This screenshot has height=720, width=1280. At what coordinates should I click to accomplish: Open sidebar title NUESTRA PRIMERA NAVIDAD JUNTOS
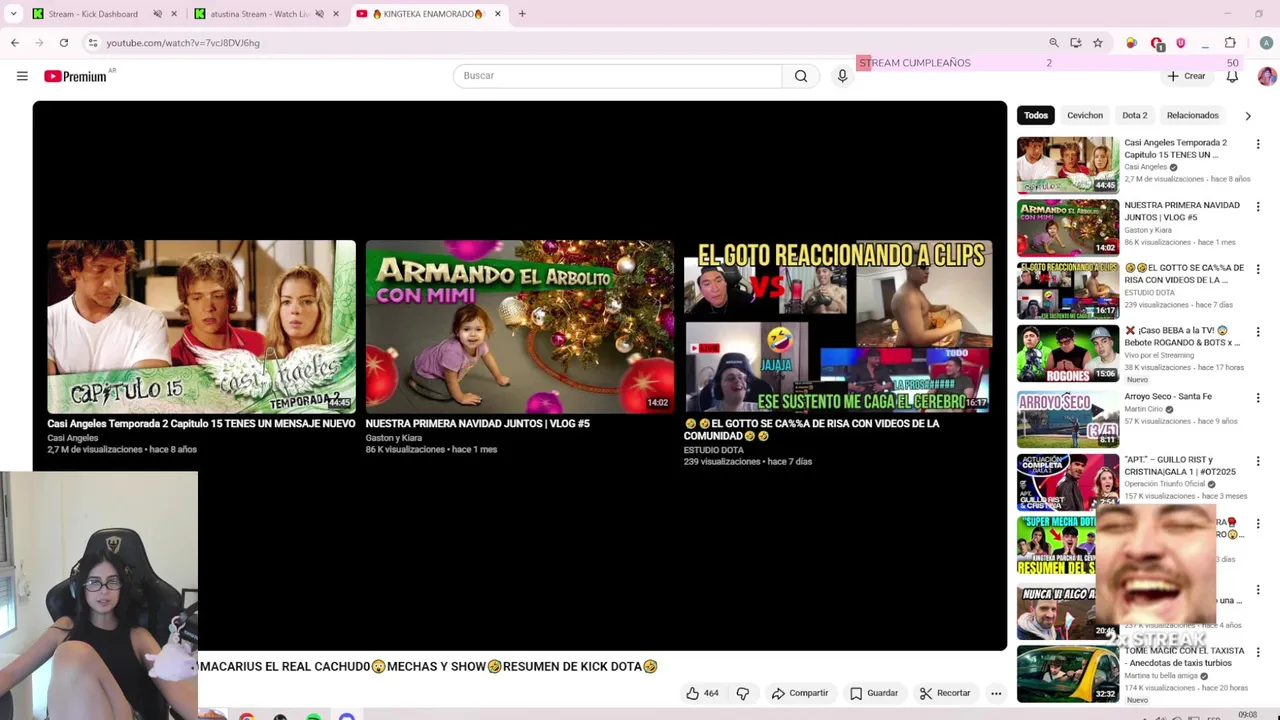tap(1181, 211)
